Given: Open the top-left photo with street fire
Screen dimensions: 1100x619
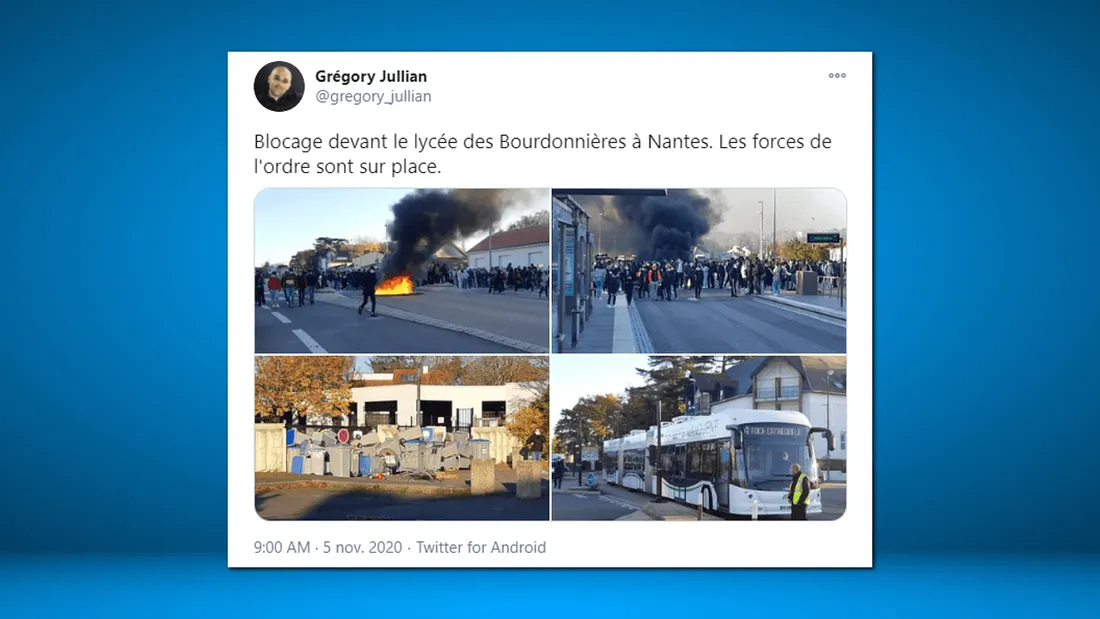Looking at the screenshot, I should pos(402,270).
